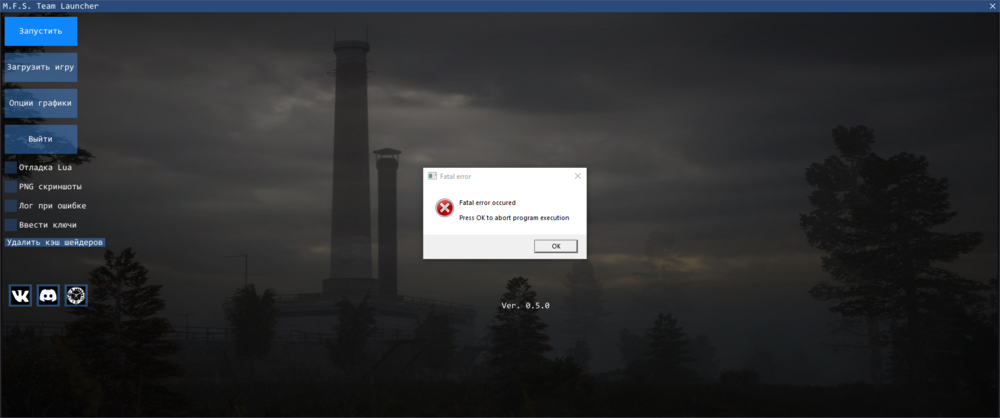Open the VK social link icon

point(20,295)
